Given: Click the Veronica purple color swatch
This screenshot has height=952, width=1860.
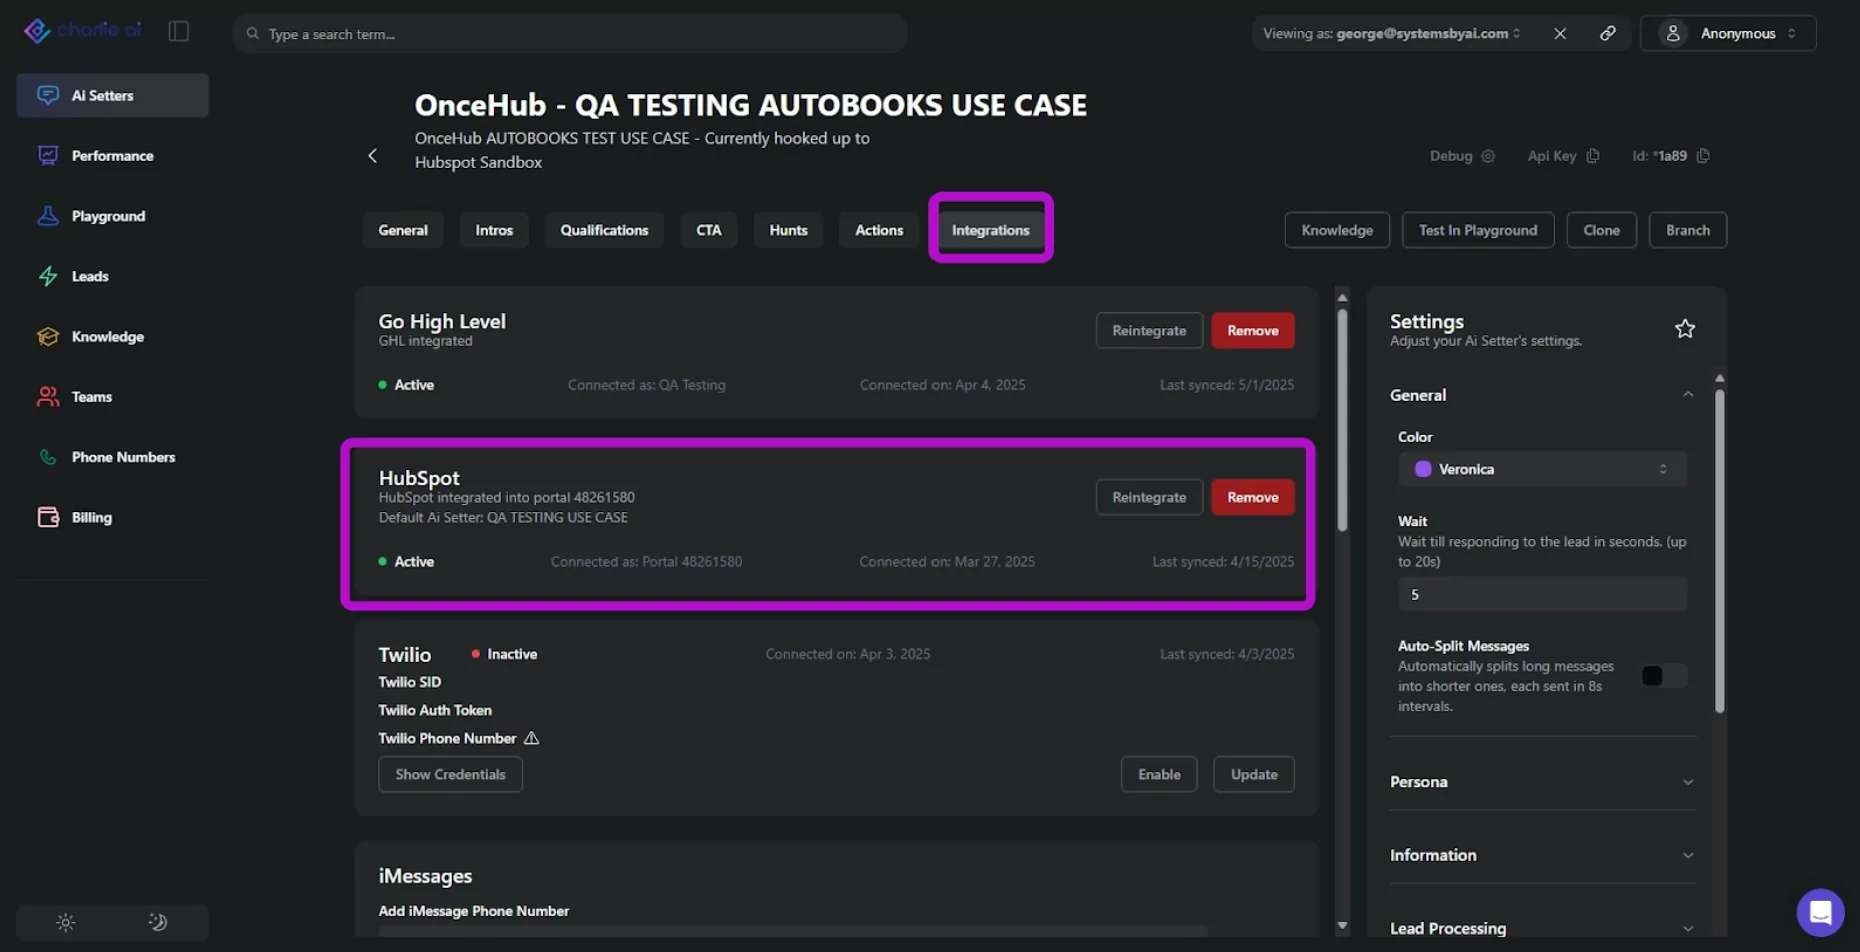Looking at the screenshot, I should click(x=1423, y=469).
